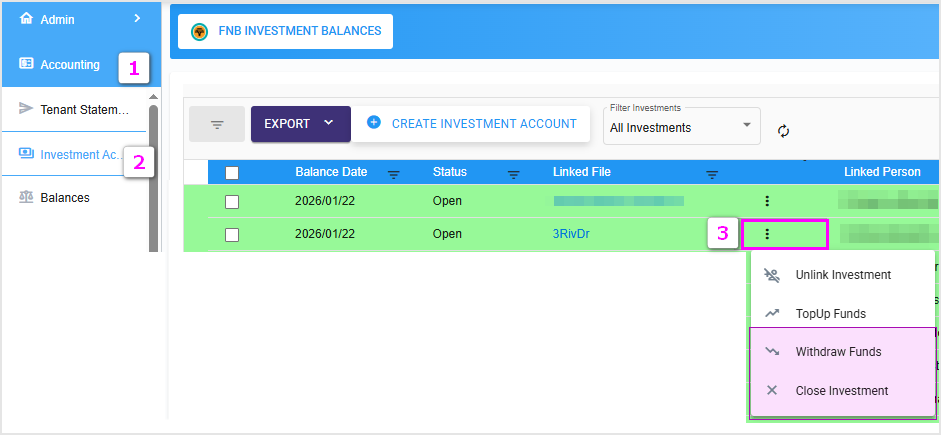Click the Status column filter icon
The width and height of the screenshot is (941, 435).
(513, 174)
